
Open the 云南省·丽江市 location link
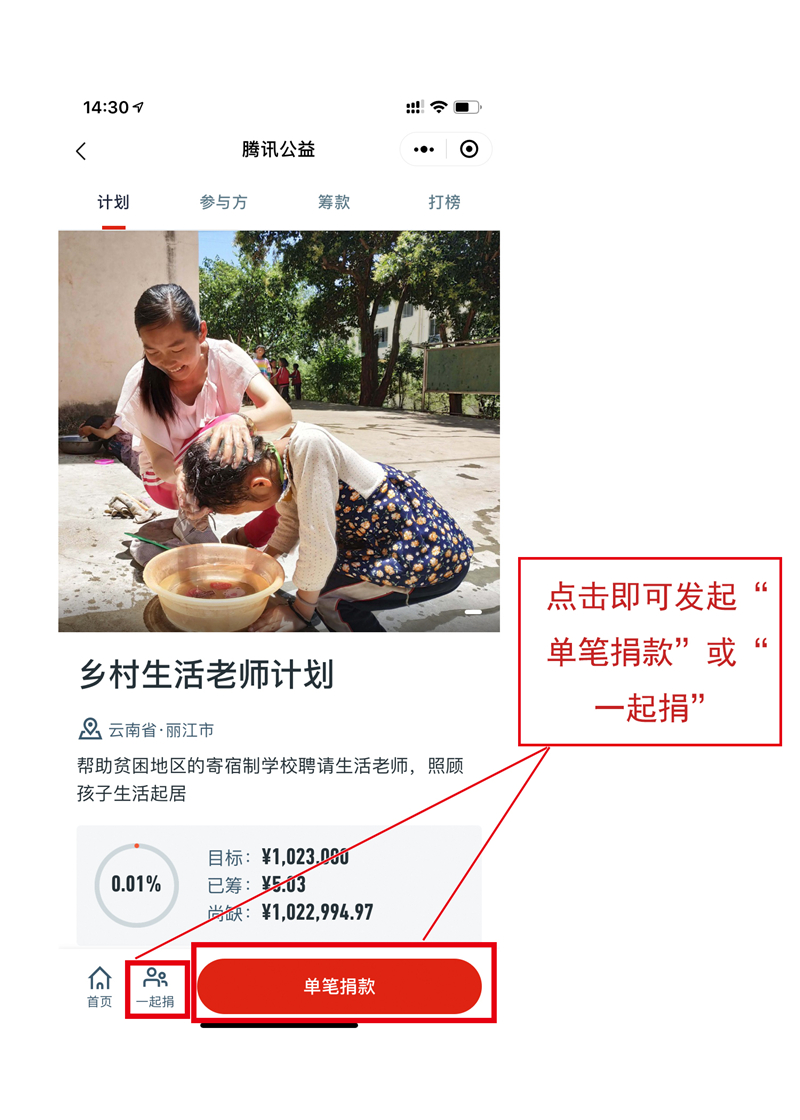pos(161,730)
